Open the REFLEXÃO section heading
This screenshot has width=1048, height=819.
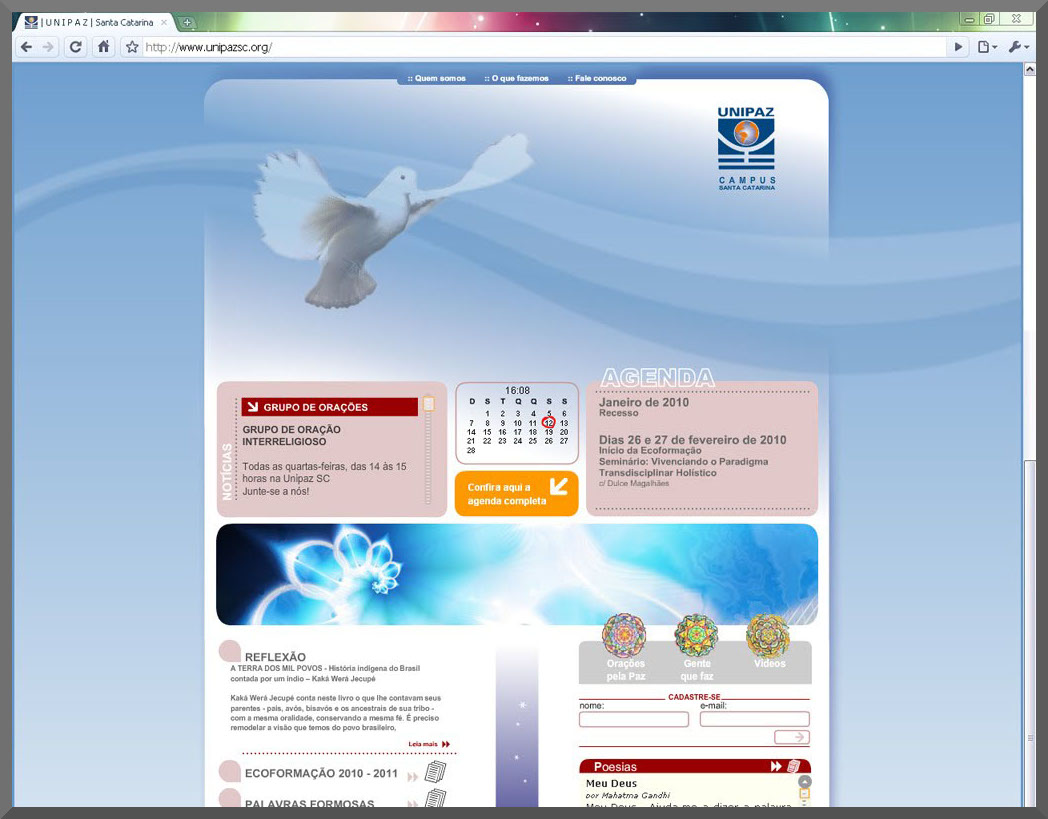coord(275,657)
